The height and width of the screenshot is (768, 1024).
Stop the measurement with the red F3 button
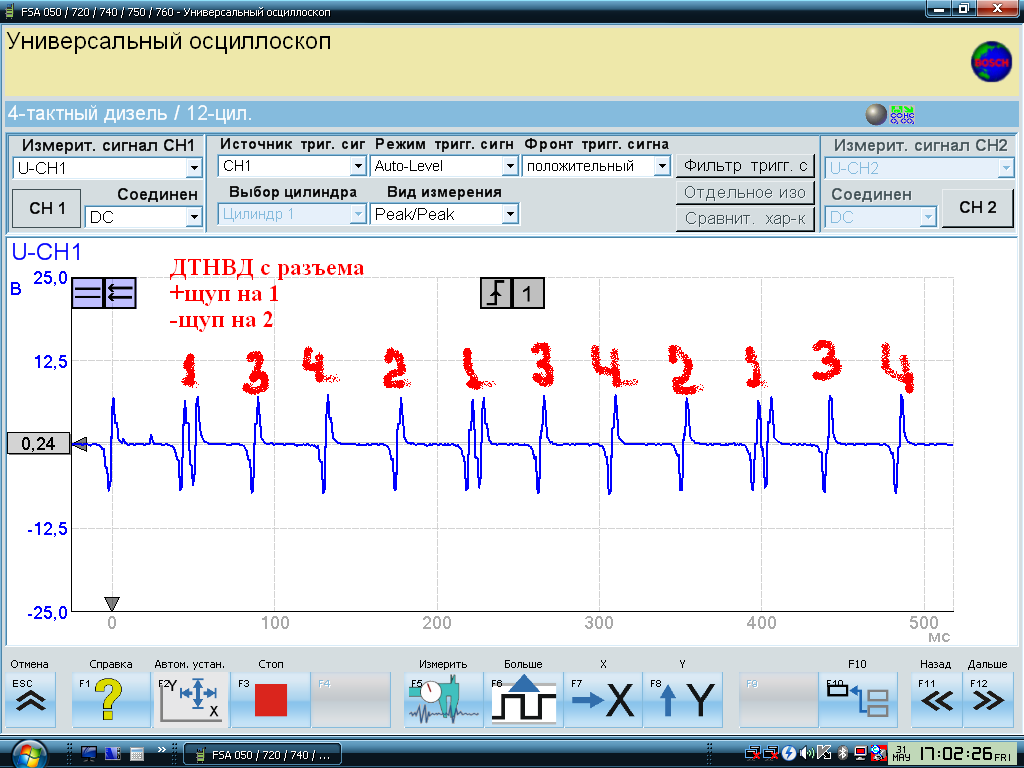coord(270,700)
